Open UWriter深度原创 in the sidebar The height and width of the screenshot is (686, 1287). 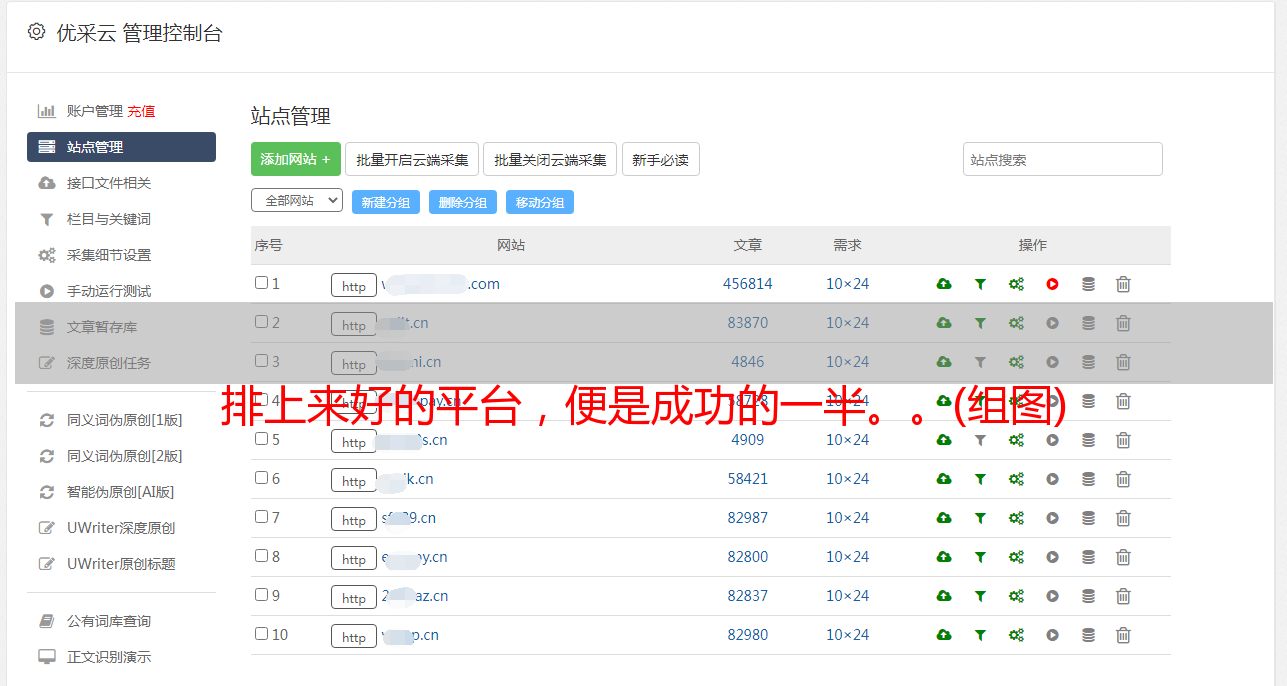click(x=121, y=528)
